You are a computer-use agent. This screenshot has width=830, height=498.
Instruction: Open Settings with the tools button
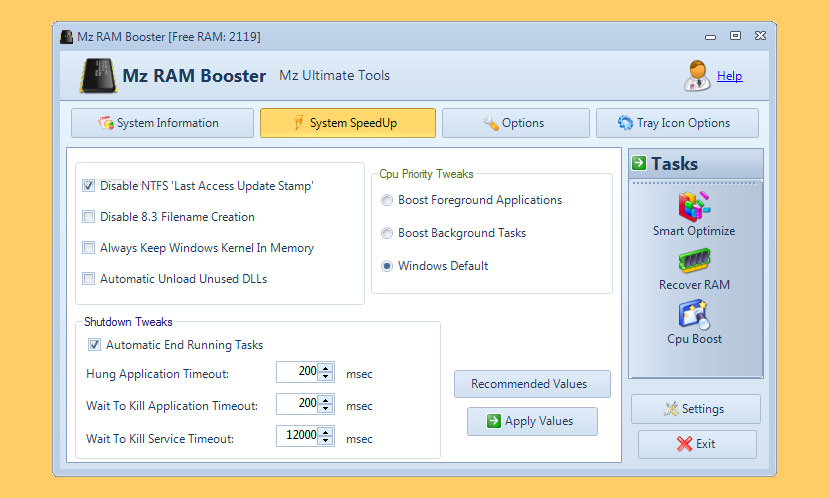coord(695,409)
